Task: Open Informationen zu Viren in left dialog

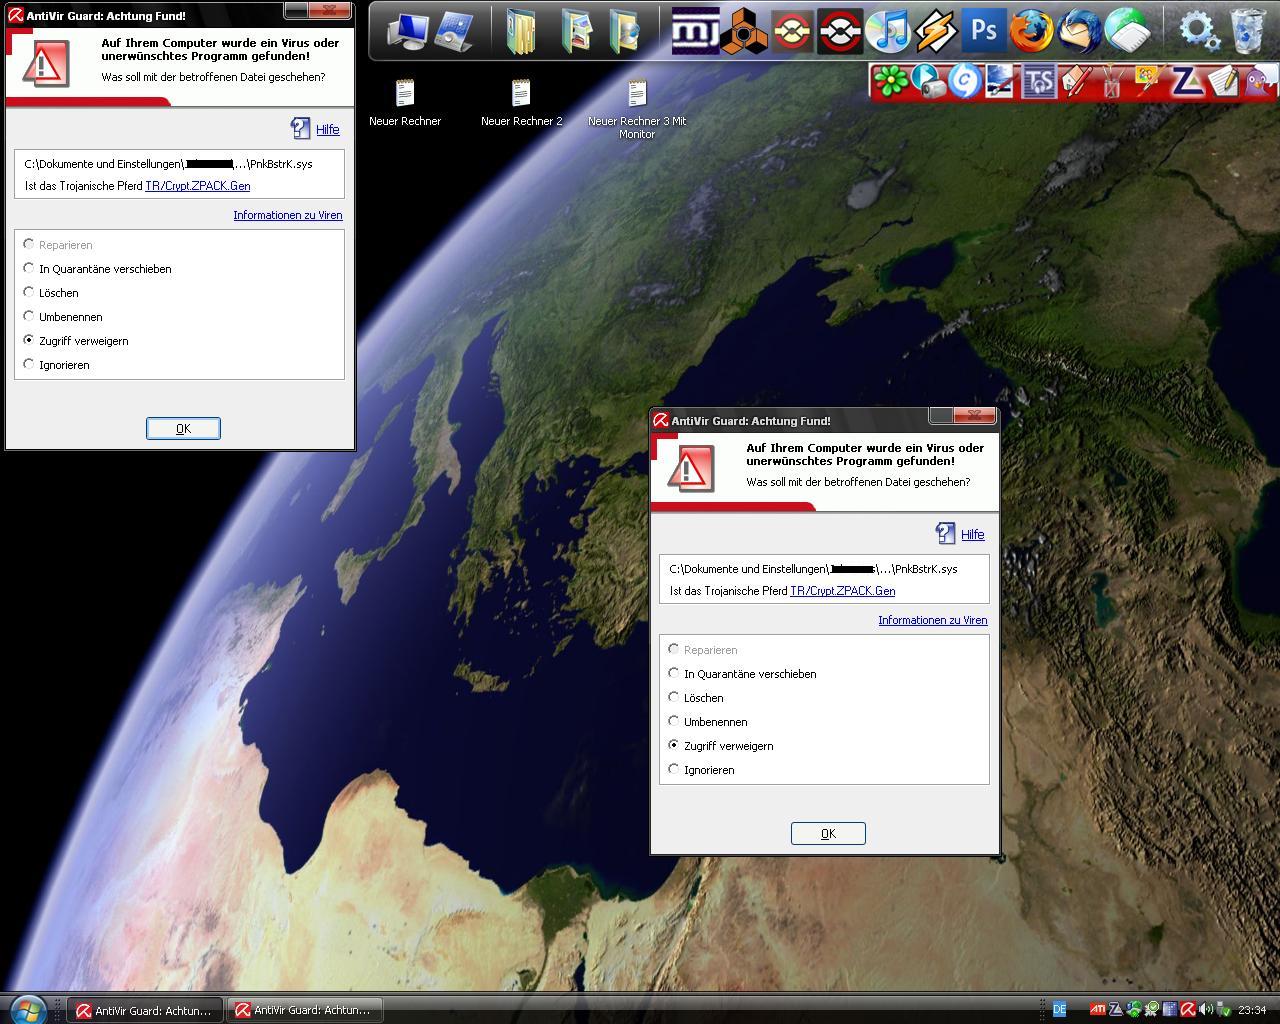Action: click(288, 215)
